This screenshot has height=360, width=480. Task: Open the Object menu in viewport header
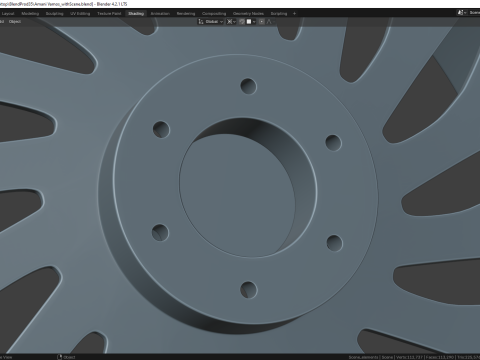click(14, 22)
